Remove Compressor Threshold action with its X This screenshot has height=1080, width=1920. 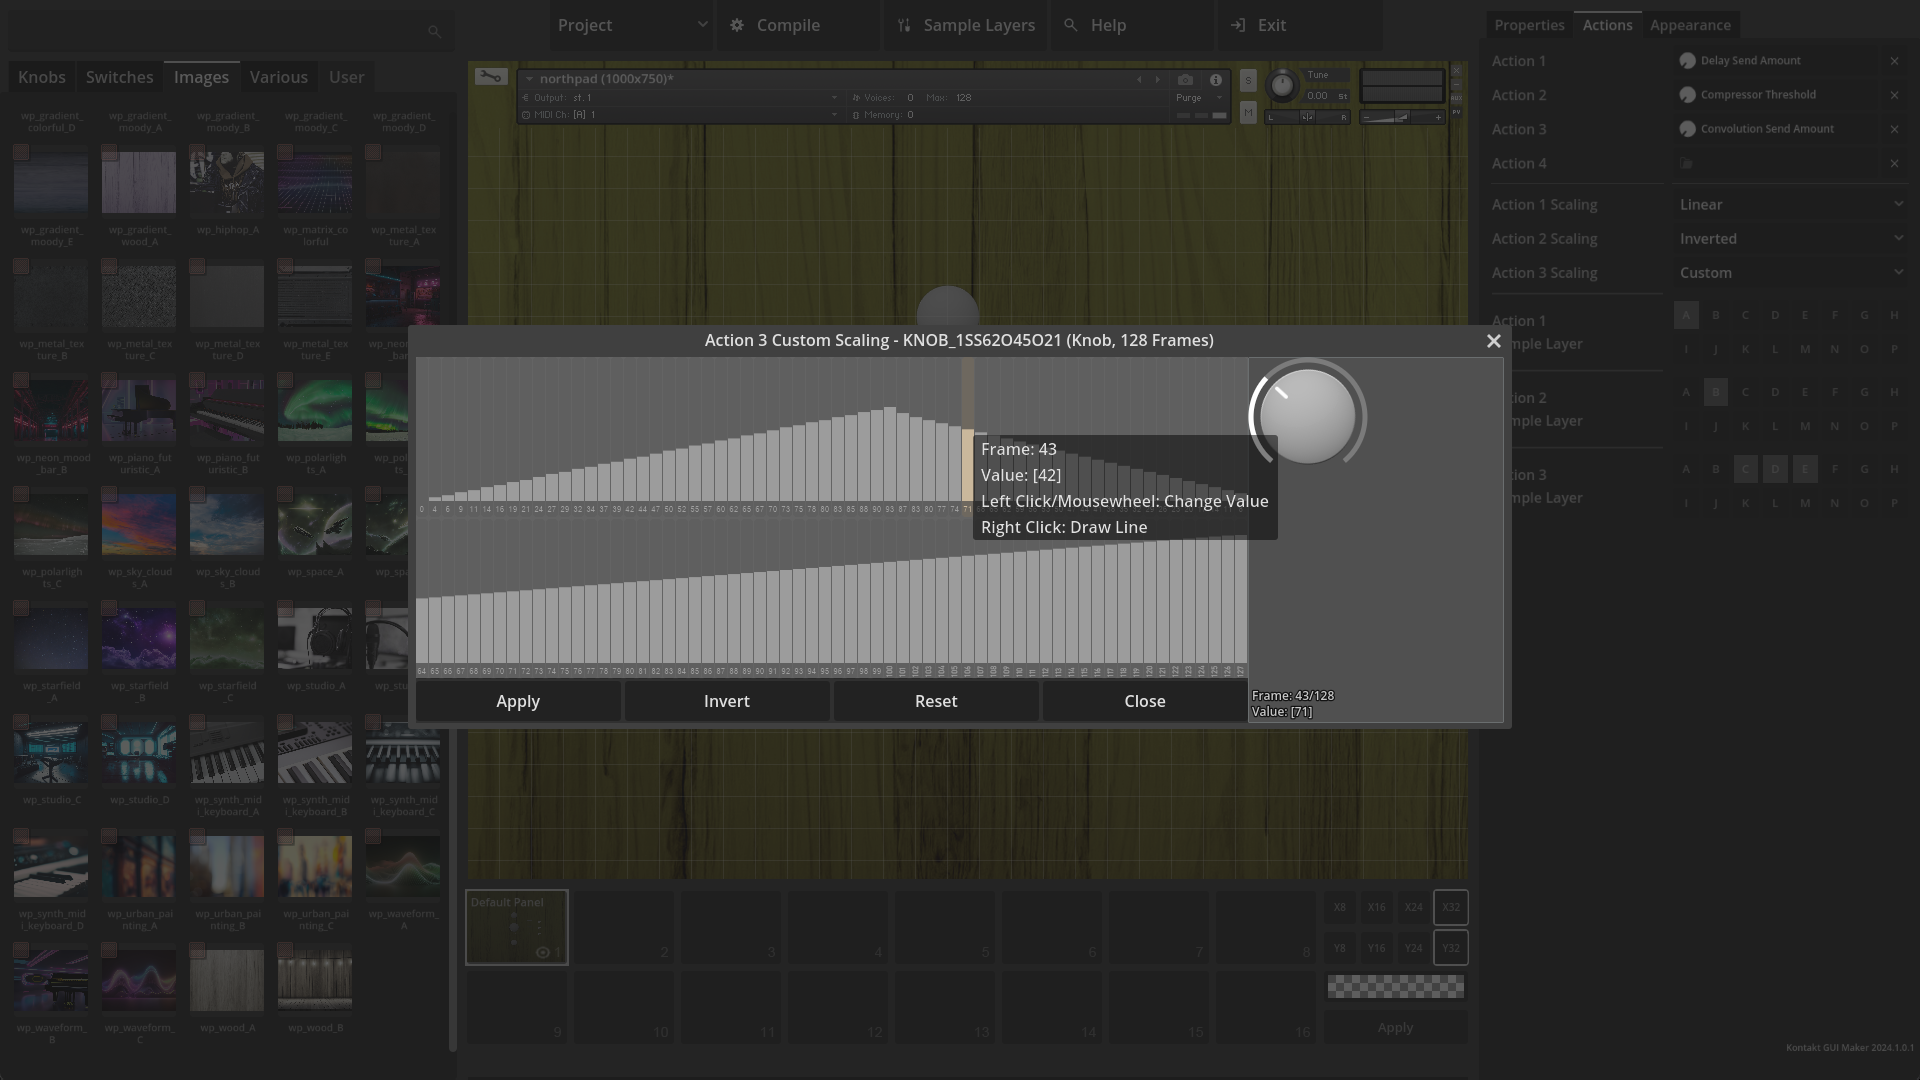(x=1894, y=95)
